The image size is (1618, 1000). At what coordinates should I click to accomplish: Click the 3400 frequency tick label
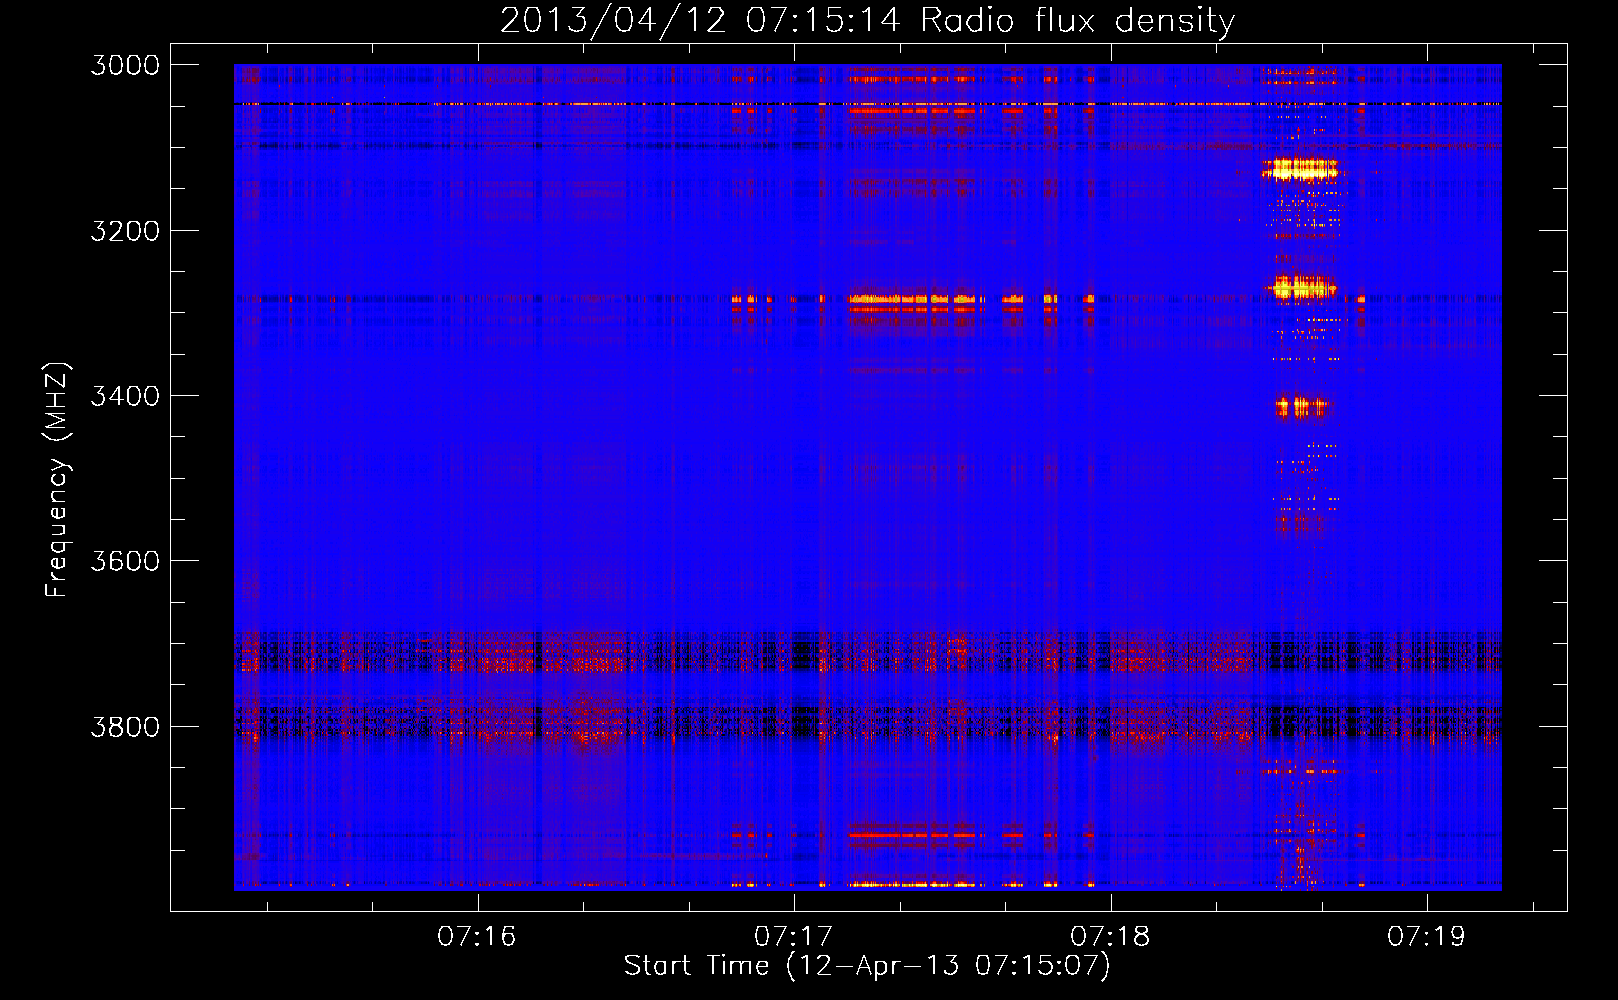tap(125, 396)
